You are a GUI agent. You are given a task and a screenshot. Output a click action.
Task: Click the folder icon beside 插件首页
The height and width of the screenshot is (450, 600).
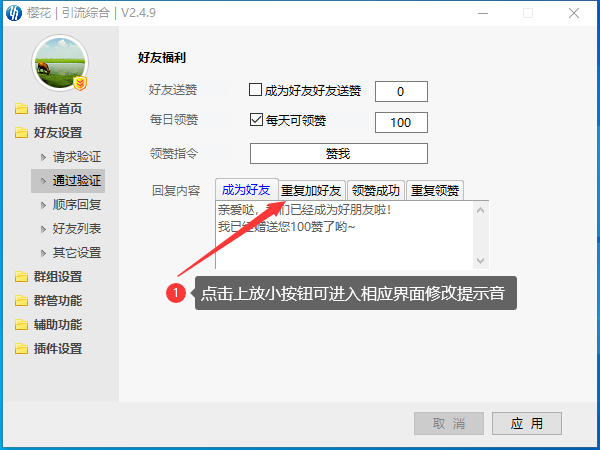(x=21, y=109)
